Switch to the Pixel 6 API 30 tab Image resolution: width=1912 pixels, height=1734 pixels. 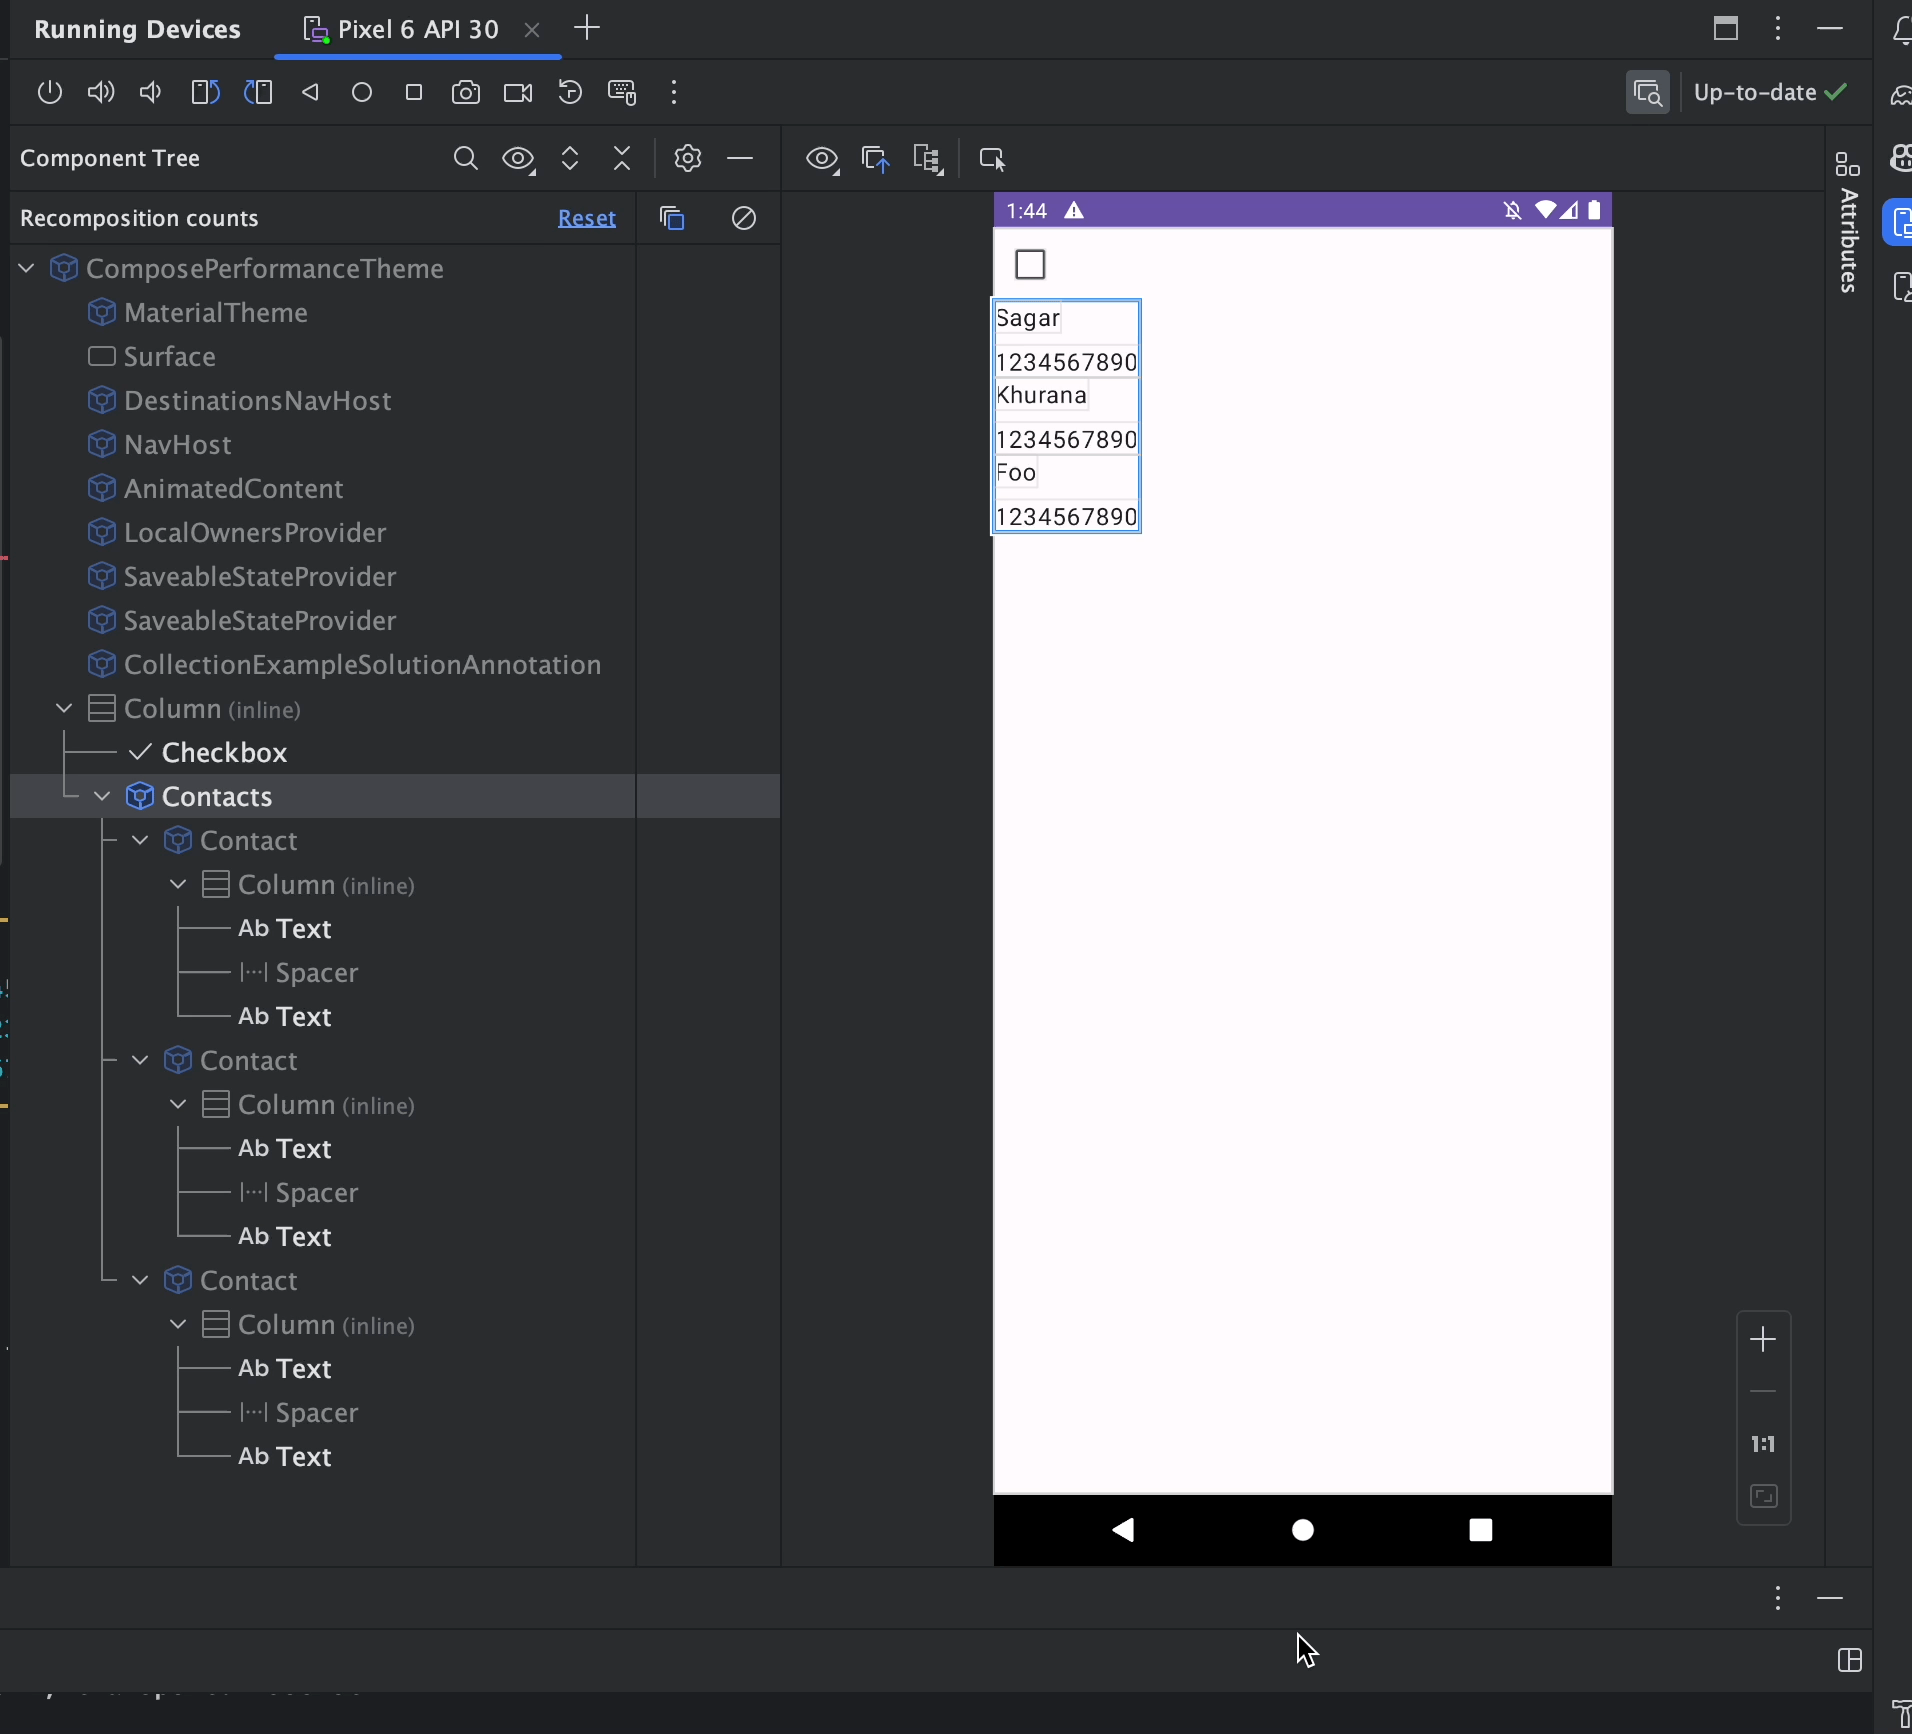[417, 30]
